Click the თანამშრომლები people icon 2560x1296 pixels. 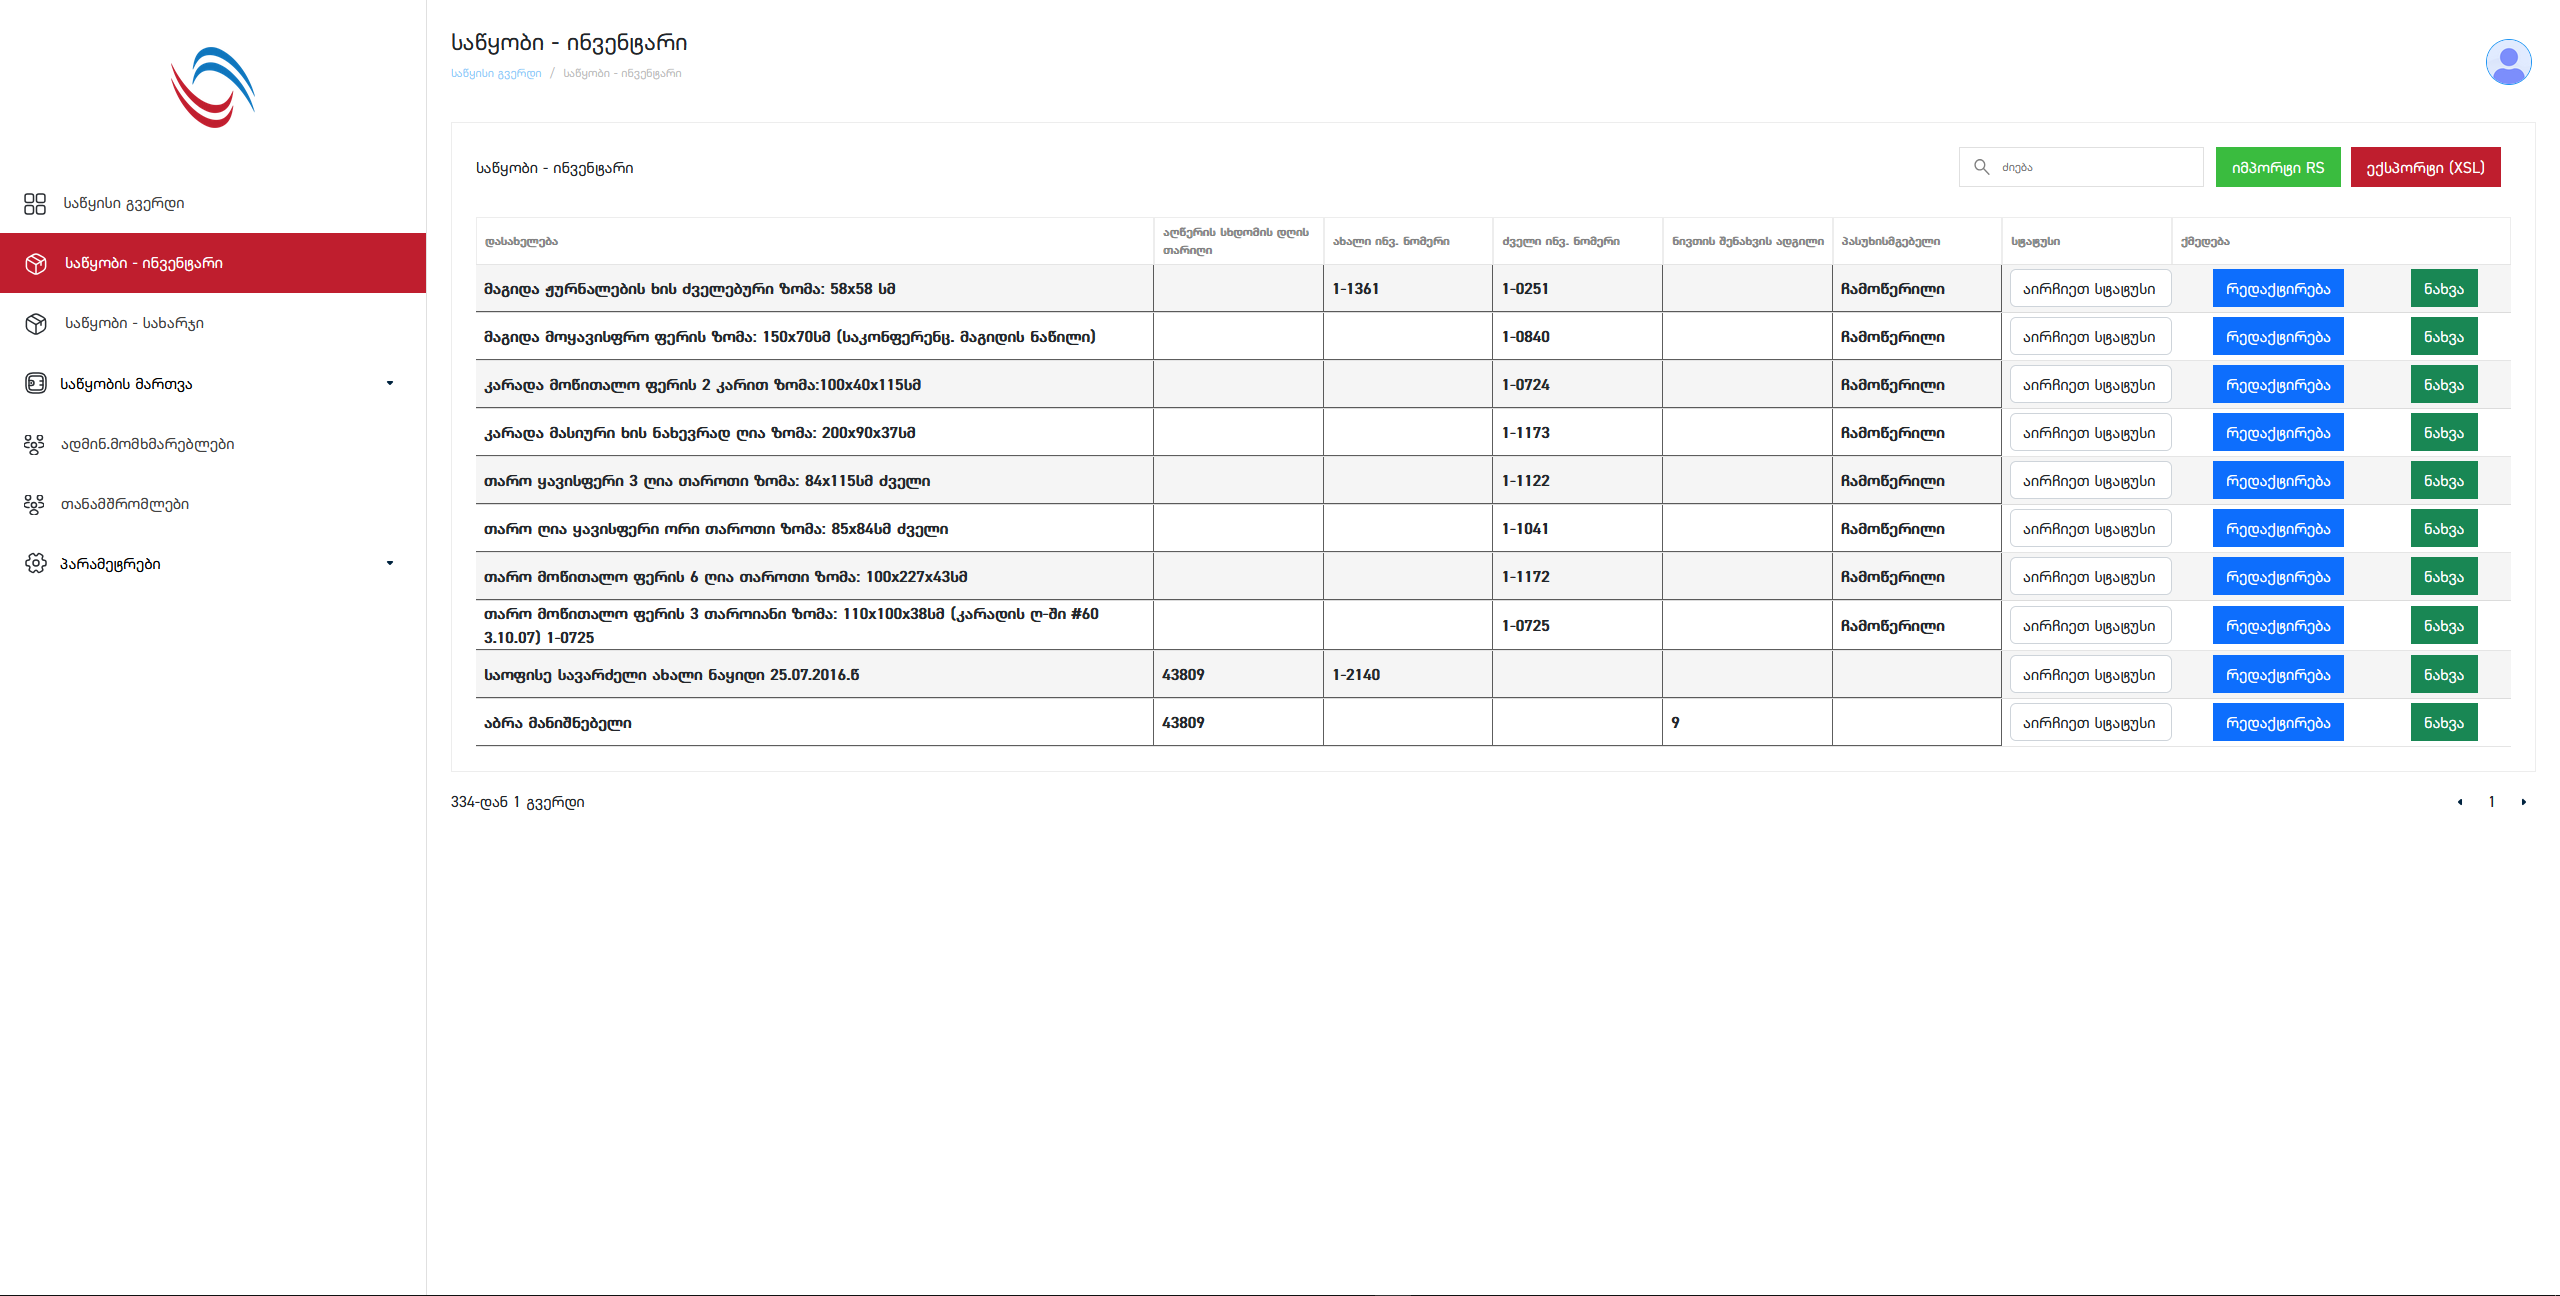point(35,504)
